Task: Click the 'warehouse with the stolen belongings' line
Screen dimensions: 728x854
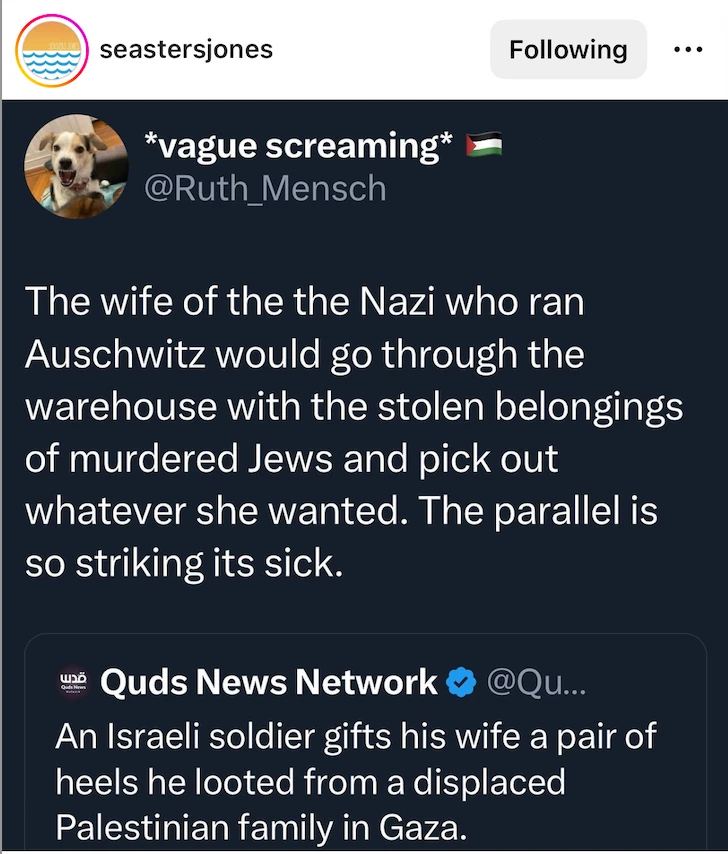Action: pyautogui.click(x=353, y=406)
